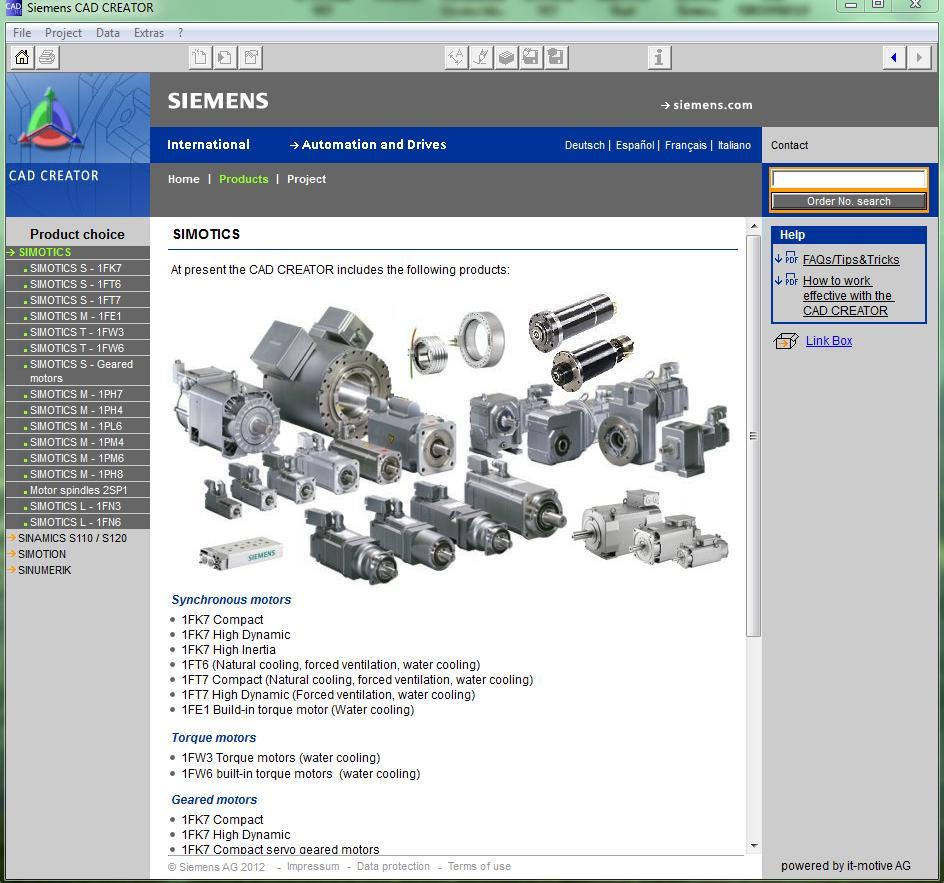This screenshot has width=944, height=883.
Task: Click the first disk save icon
Action: tap(531, 58)
